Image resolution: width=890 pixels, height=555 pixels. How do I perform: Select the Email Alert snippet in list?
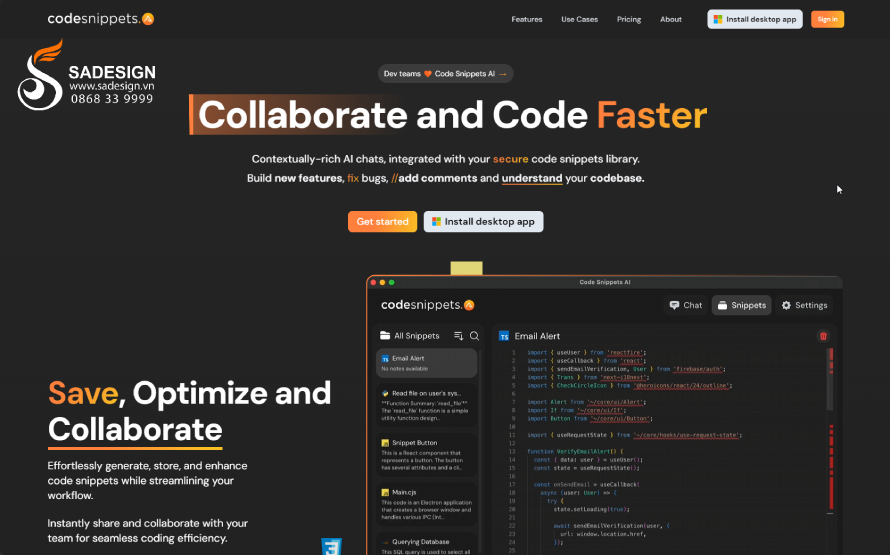pos(426,363)
